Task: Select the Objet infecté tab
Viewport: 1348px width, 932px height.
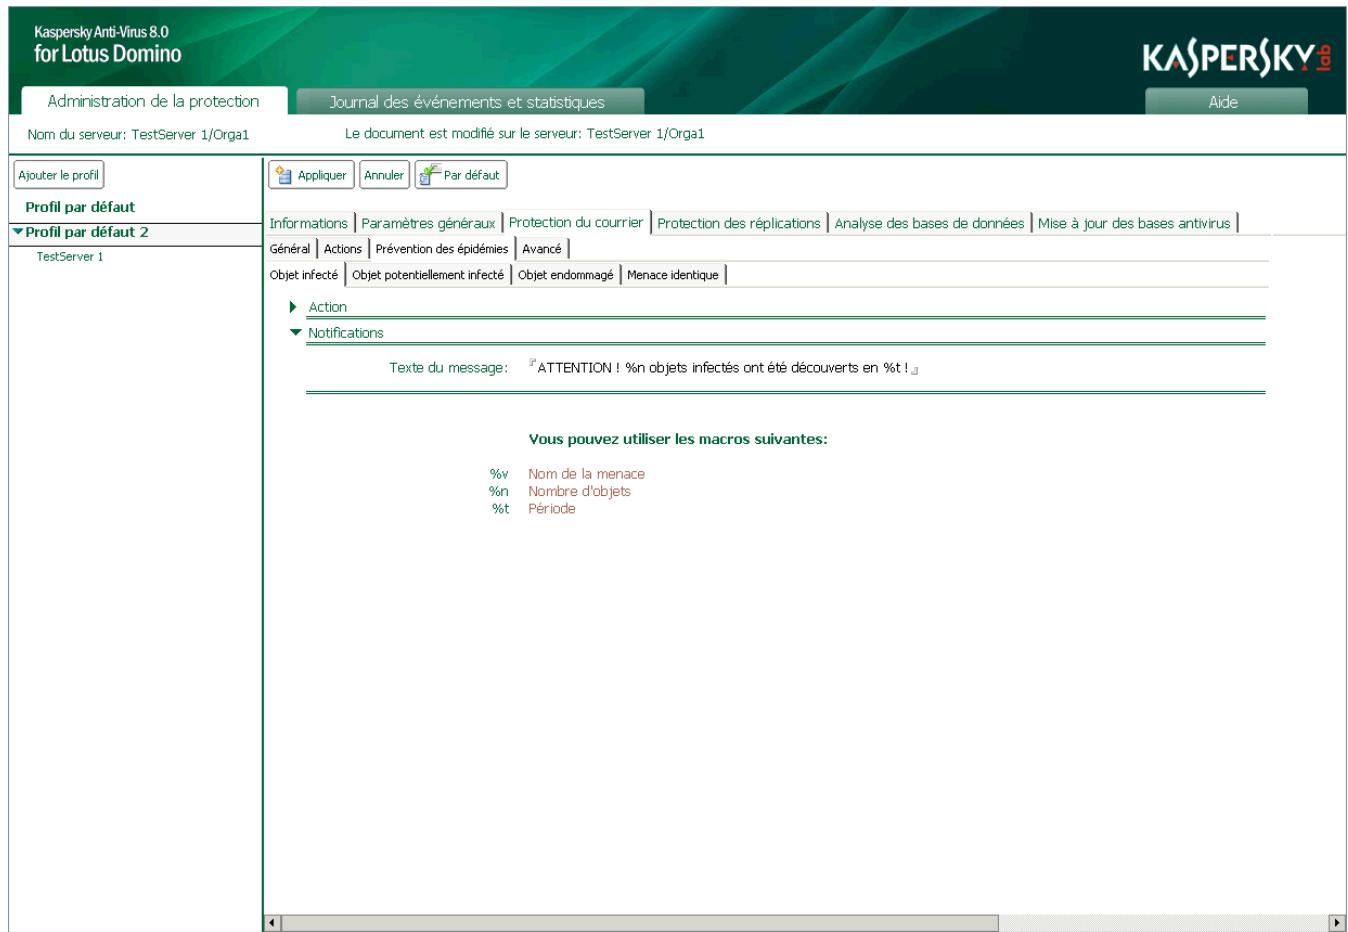Action: pyautogui.click(x=304, y=275)
